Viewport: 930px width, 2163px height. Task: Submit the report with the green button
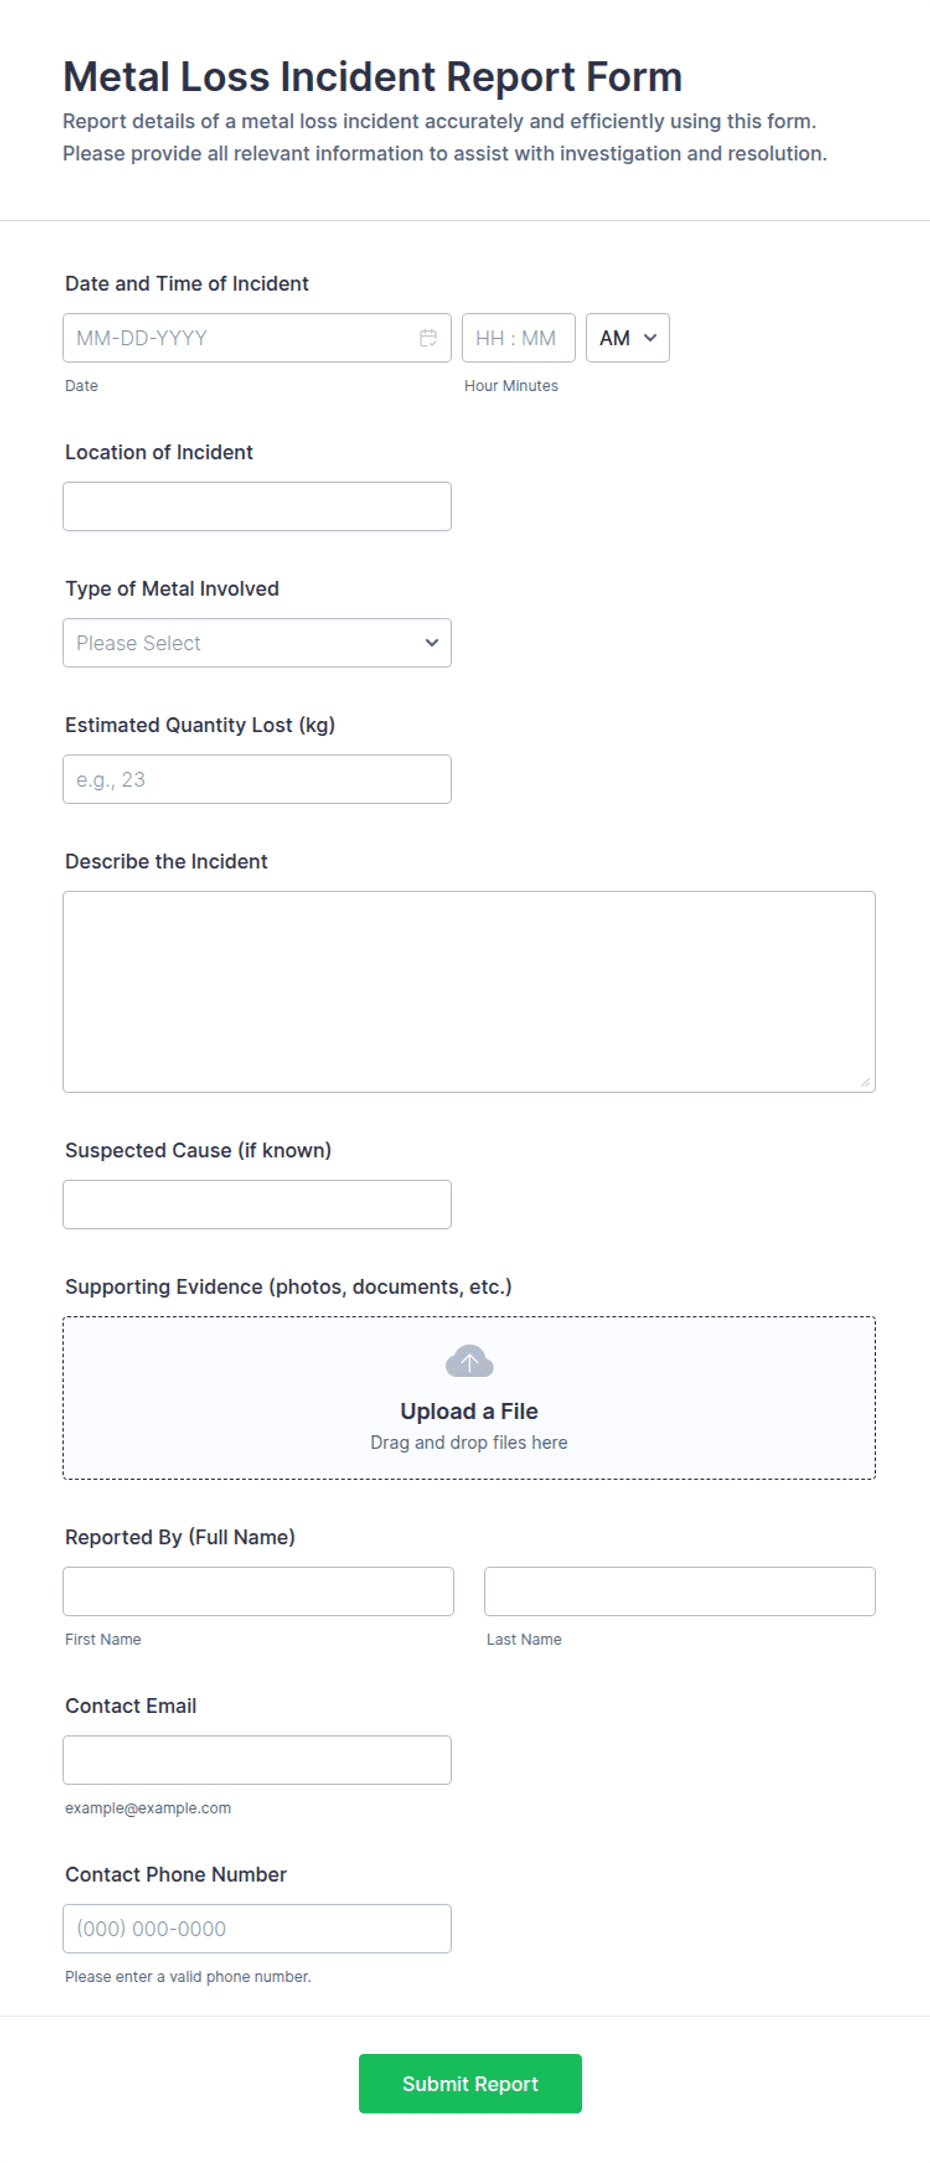470,2084
